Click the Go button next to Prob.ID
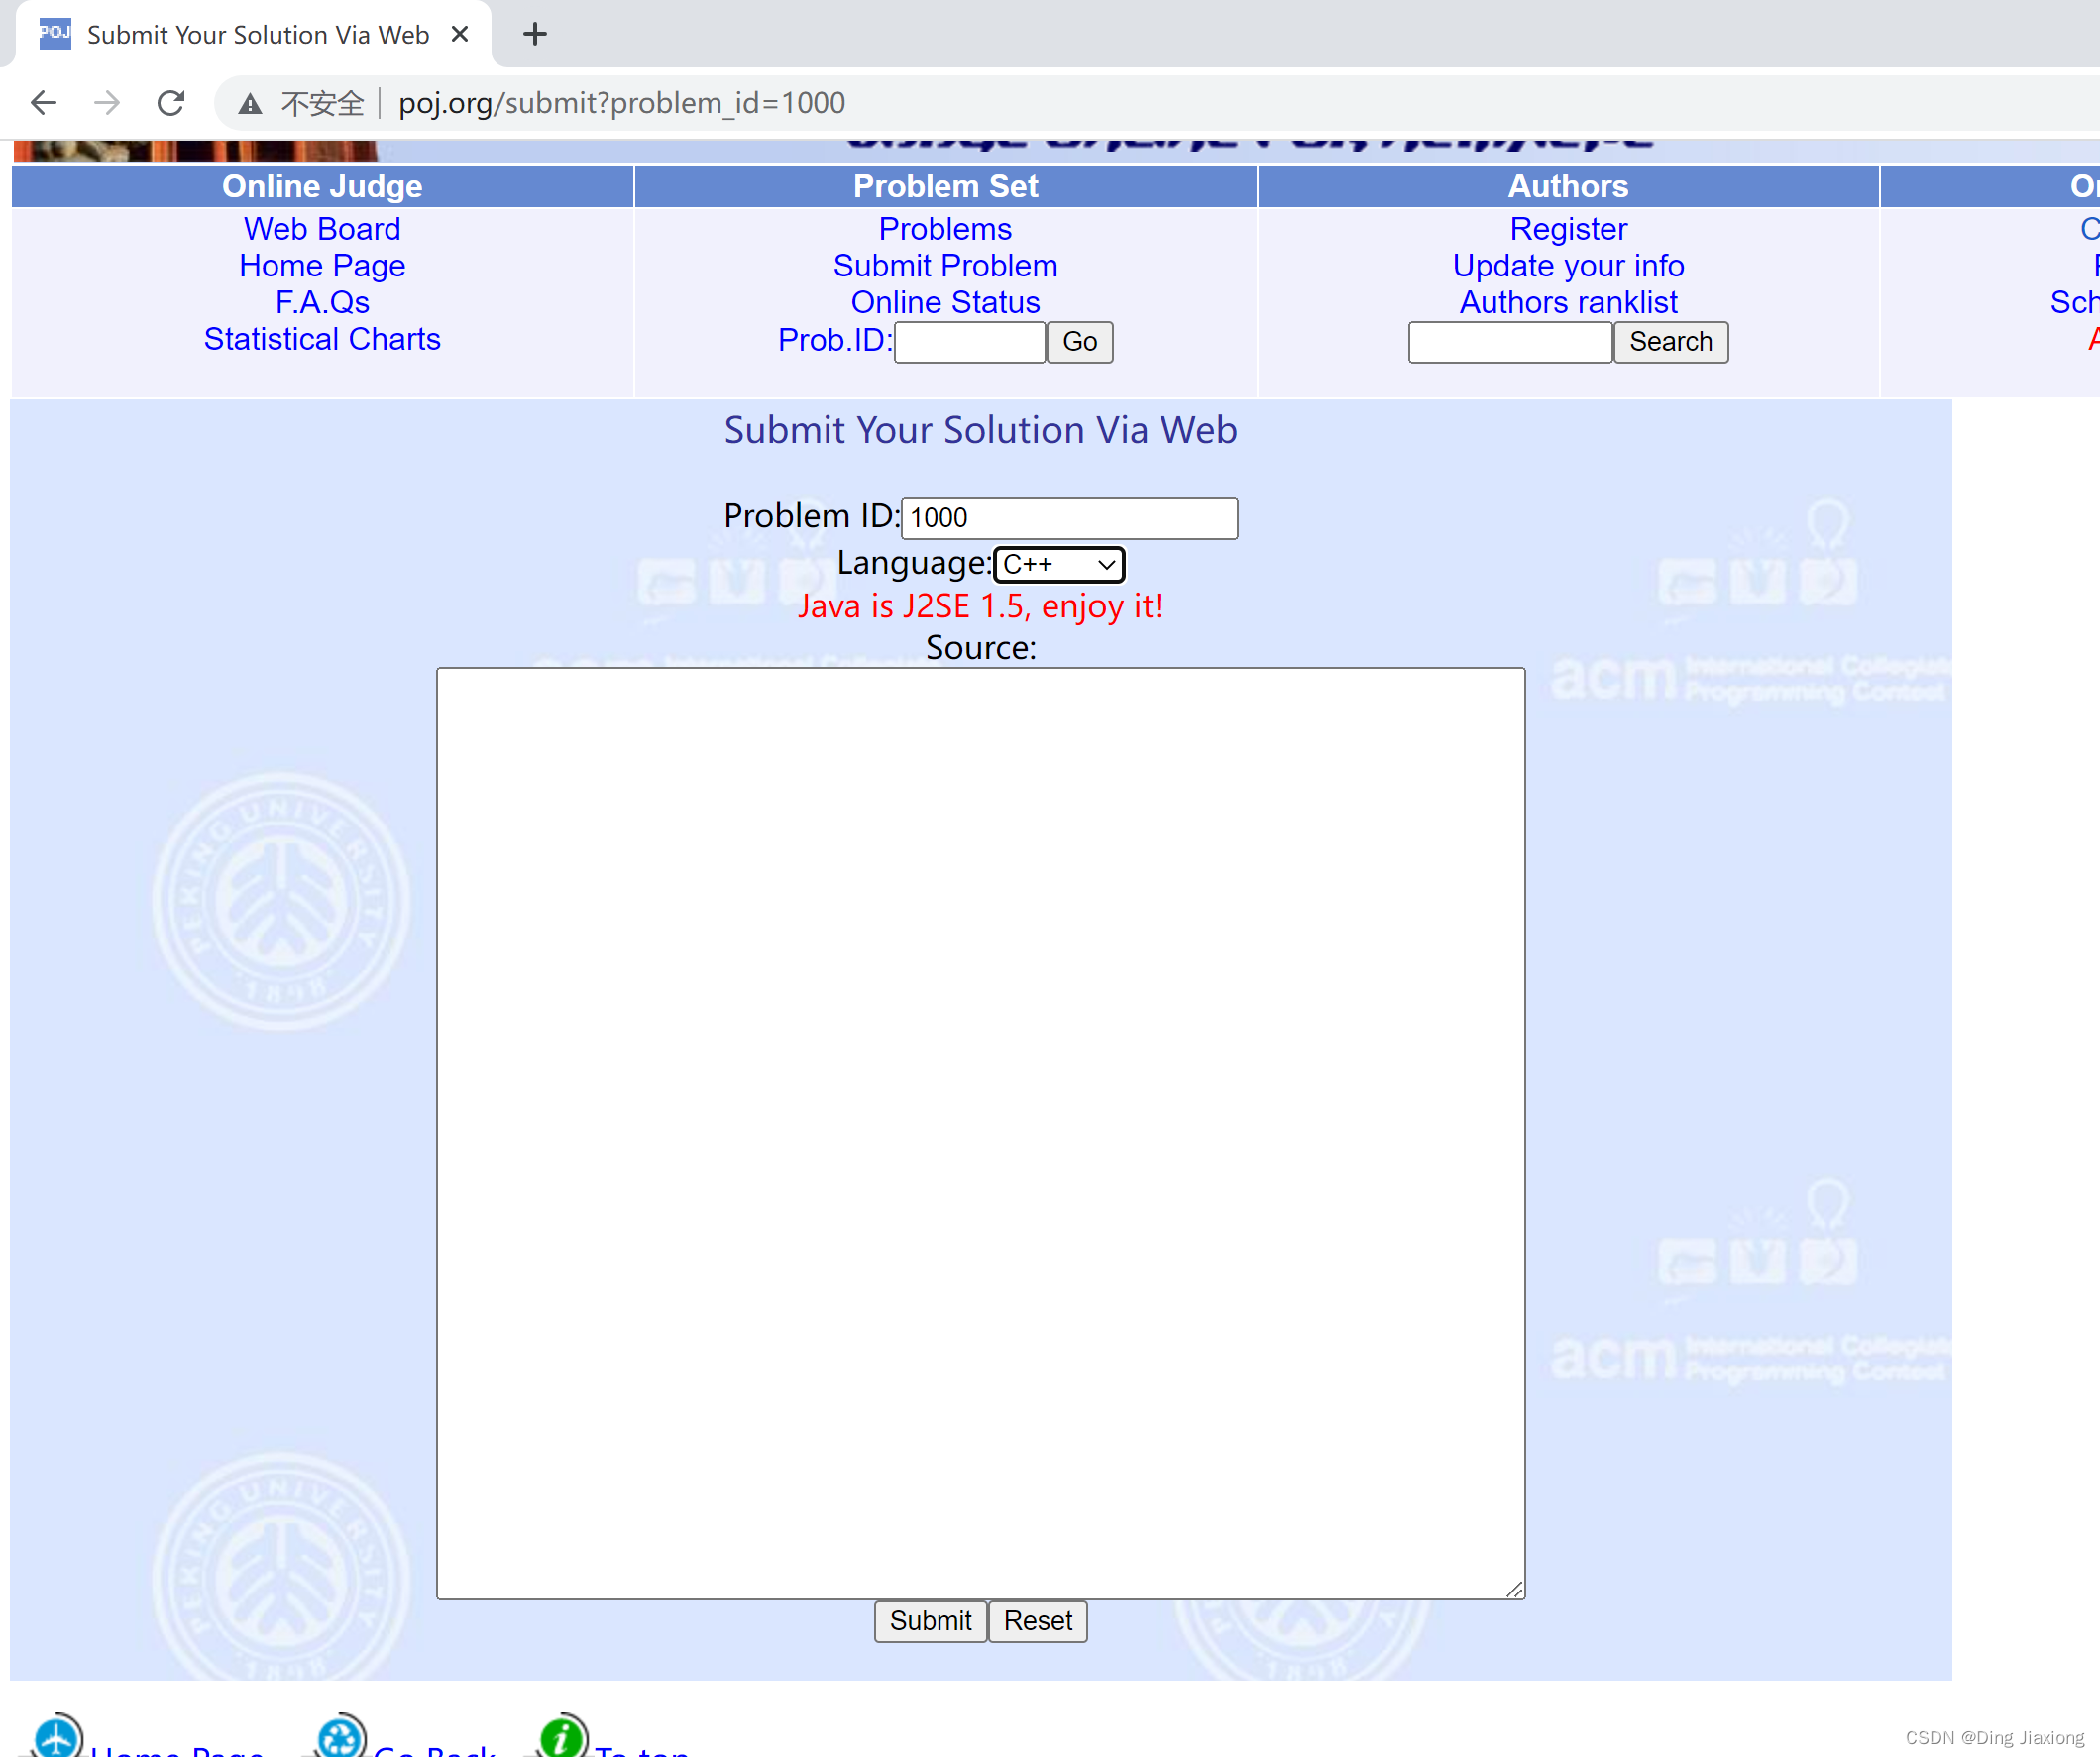This screenshot has height=1757, width=2100. point(1079,342)
